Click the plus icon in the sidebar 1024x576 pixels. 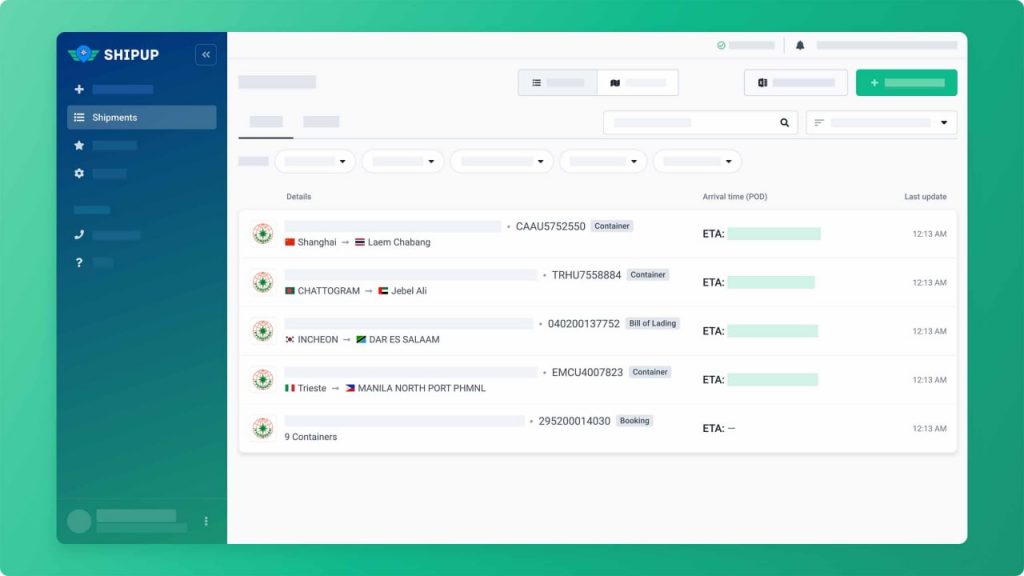click(78, 89)
